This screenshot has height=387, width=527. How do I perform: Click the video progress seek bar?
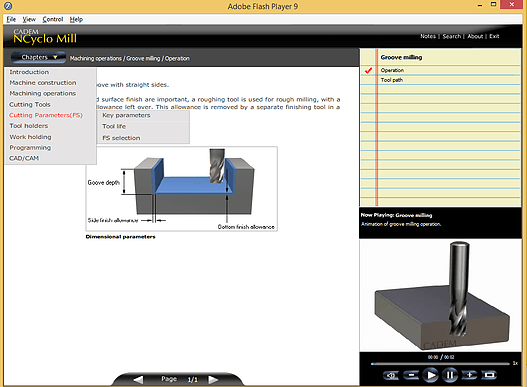[440, 363]
